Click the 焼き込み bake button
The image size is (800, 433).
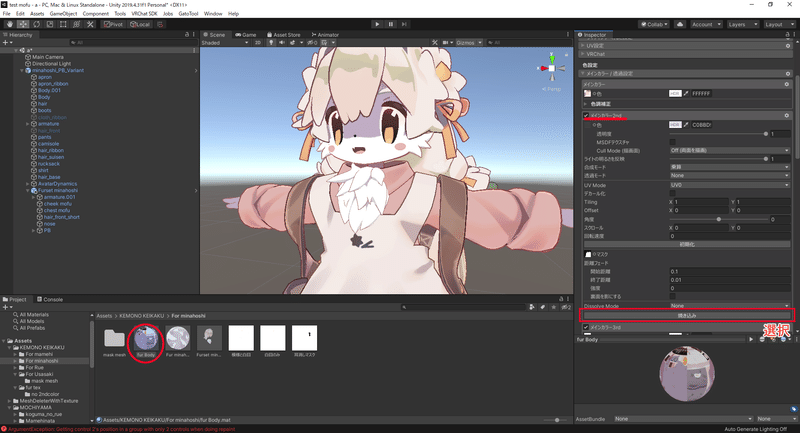pos(687,315)
